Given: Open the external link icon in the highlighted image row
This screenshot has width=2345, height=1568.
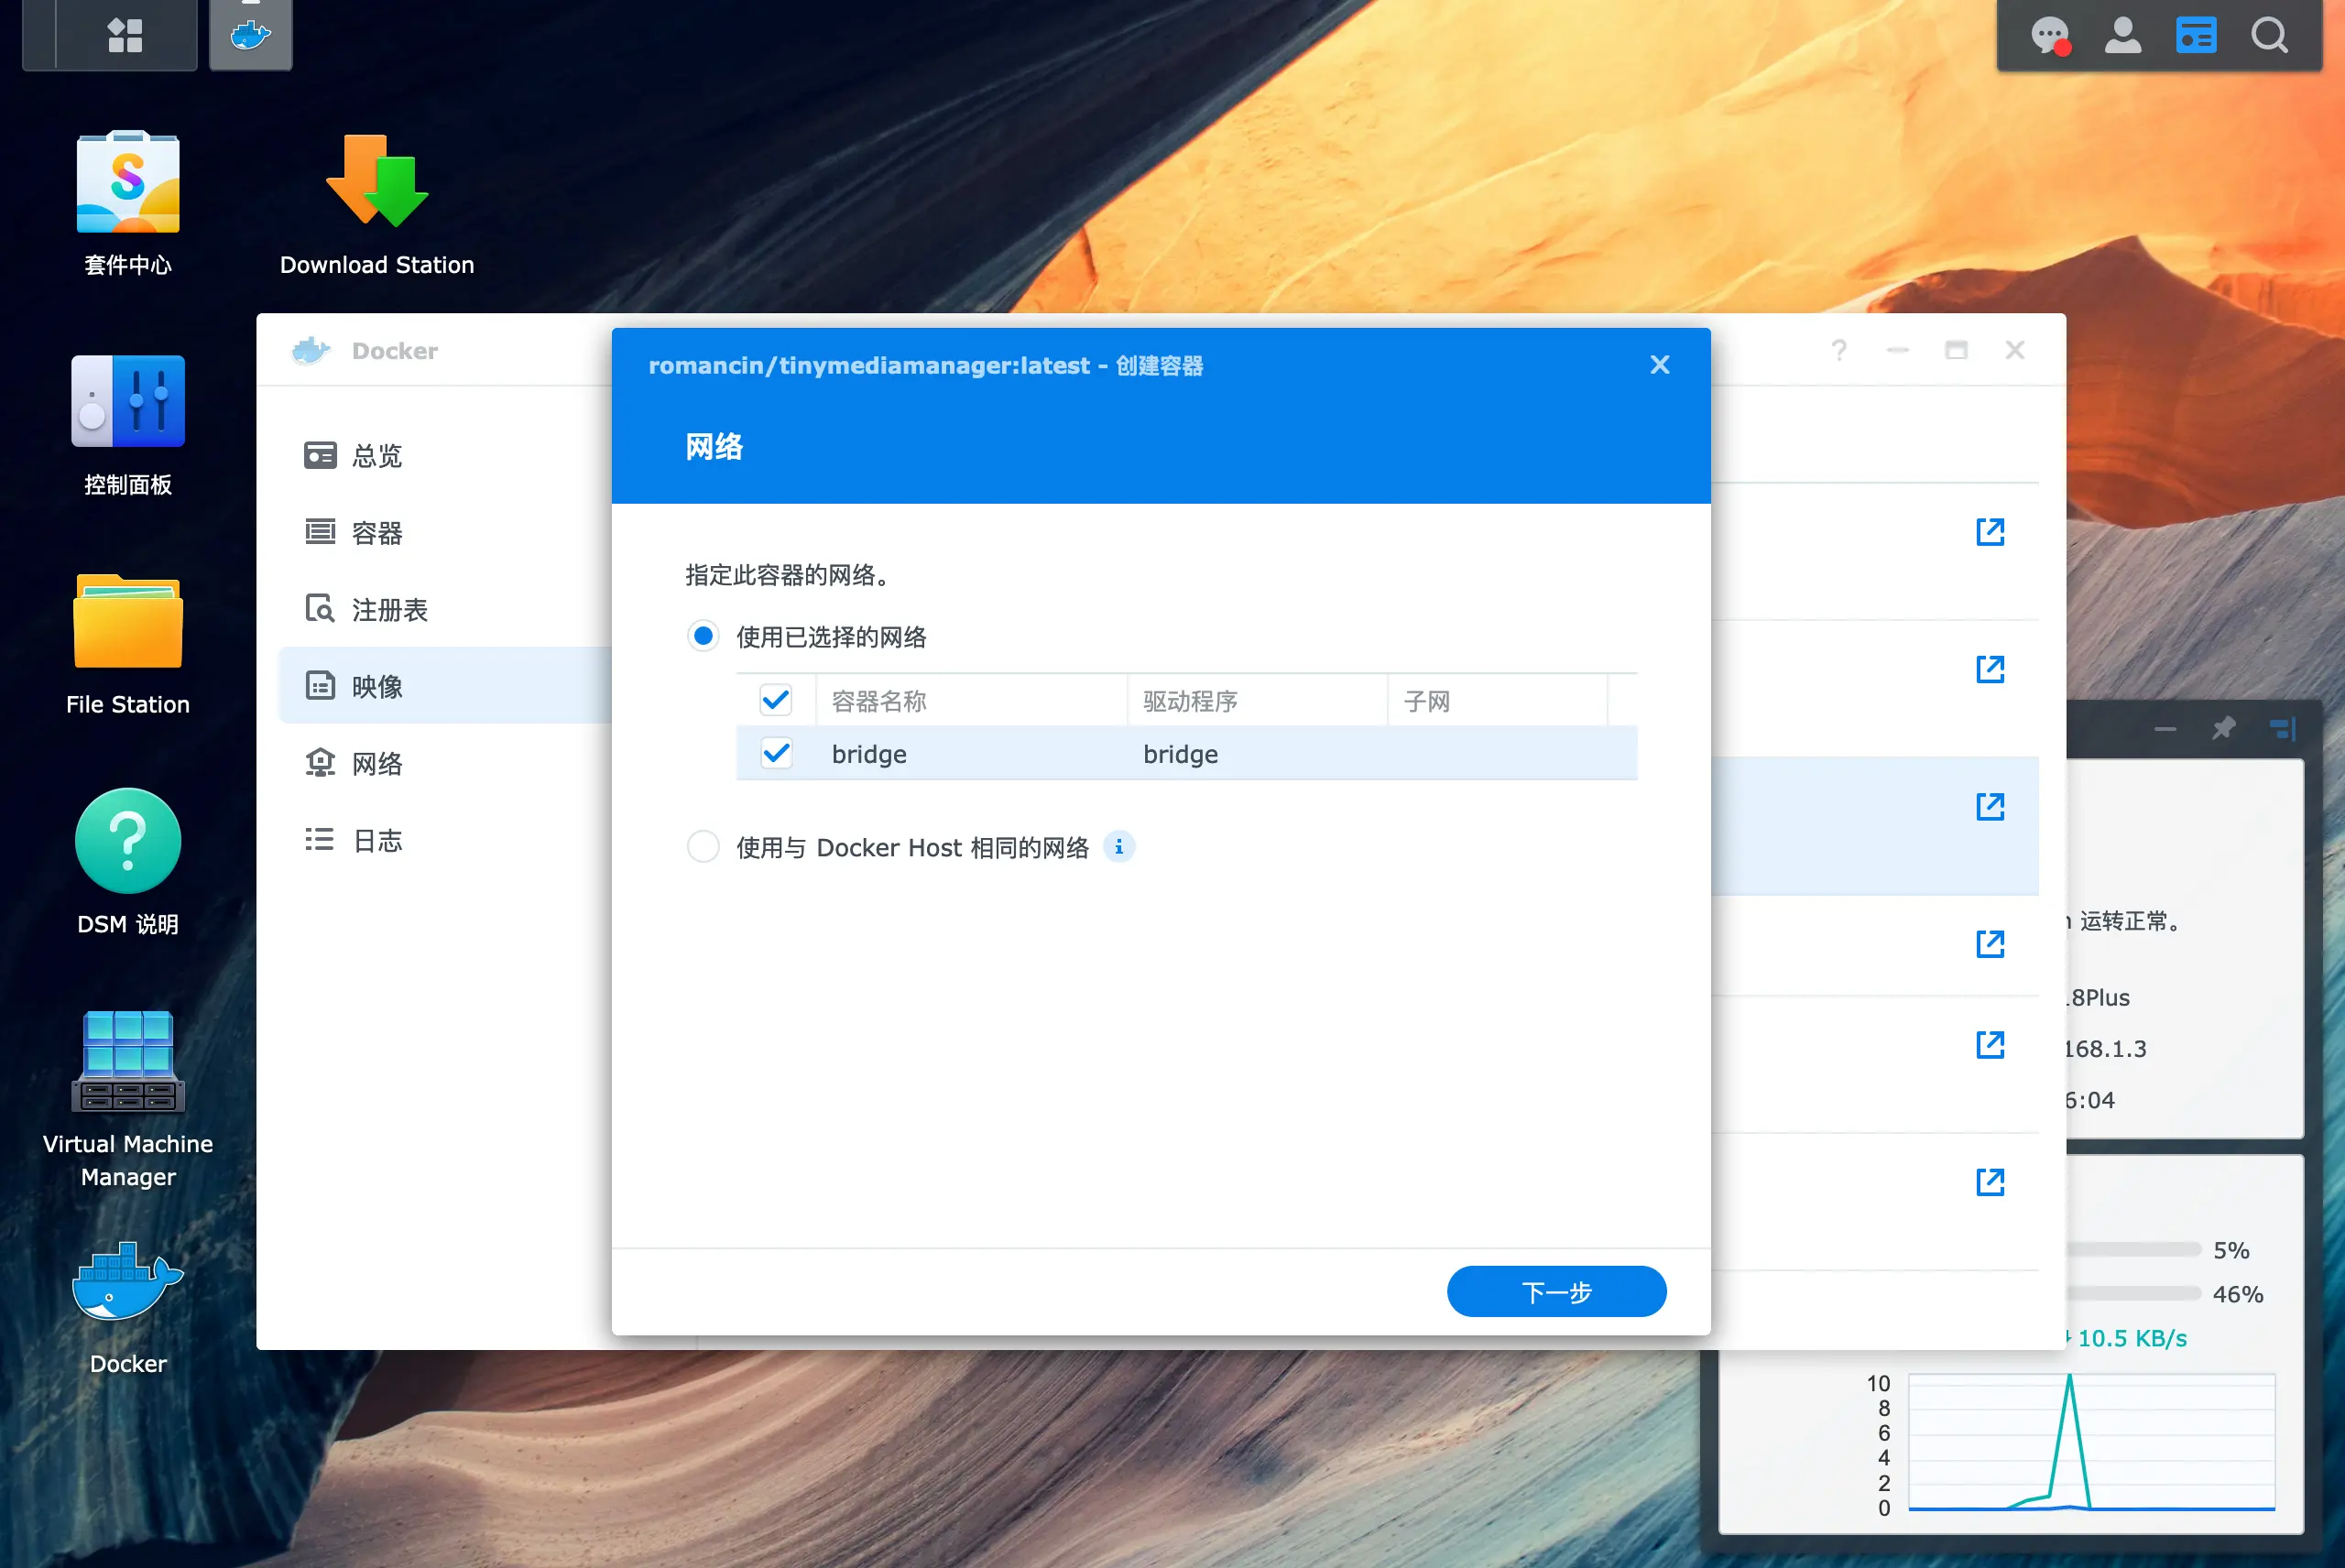Looking at the screenshot, I should [1990, 807].
